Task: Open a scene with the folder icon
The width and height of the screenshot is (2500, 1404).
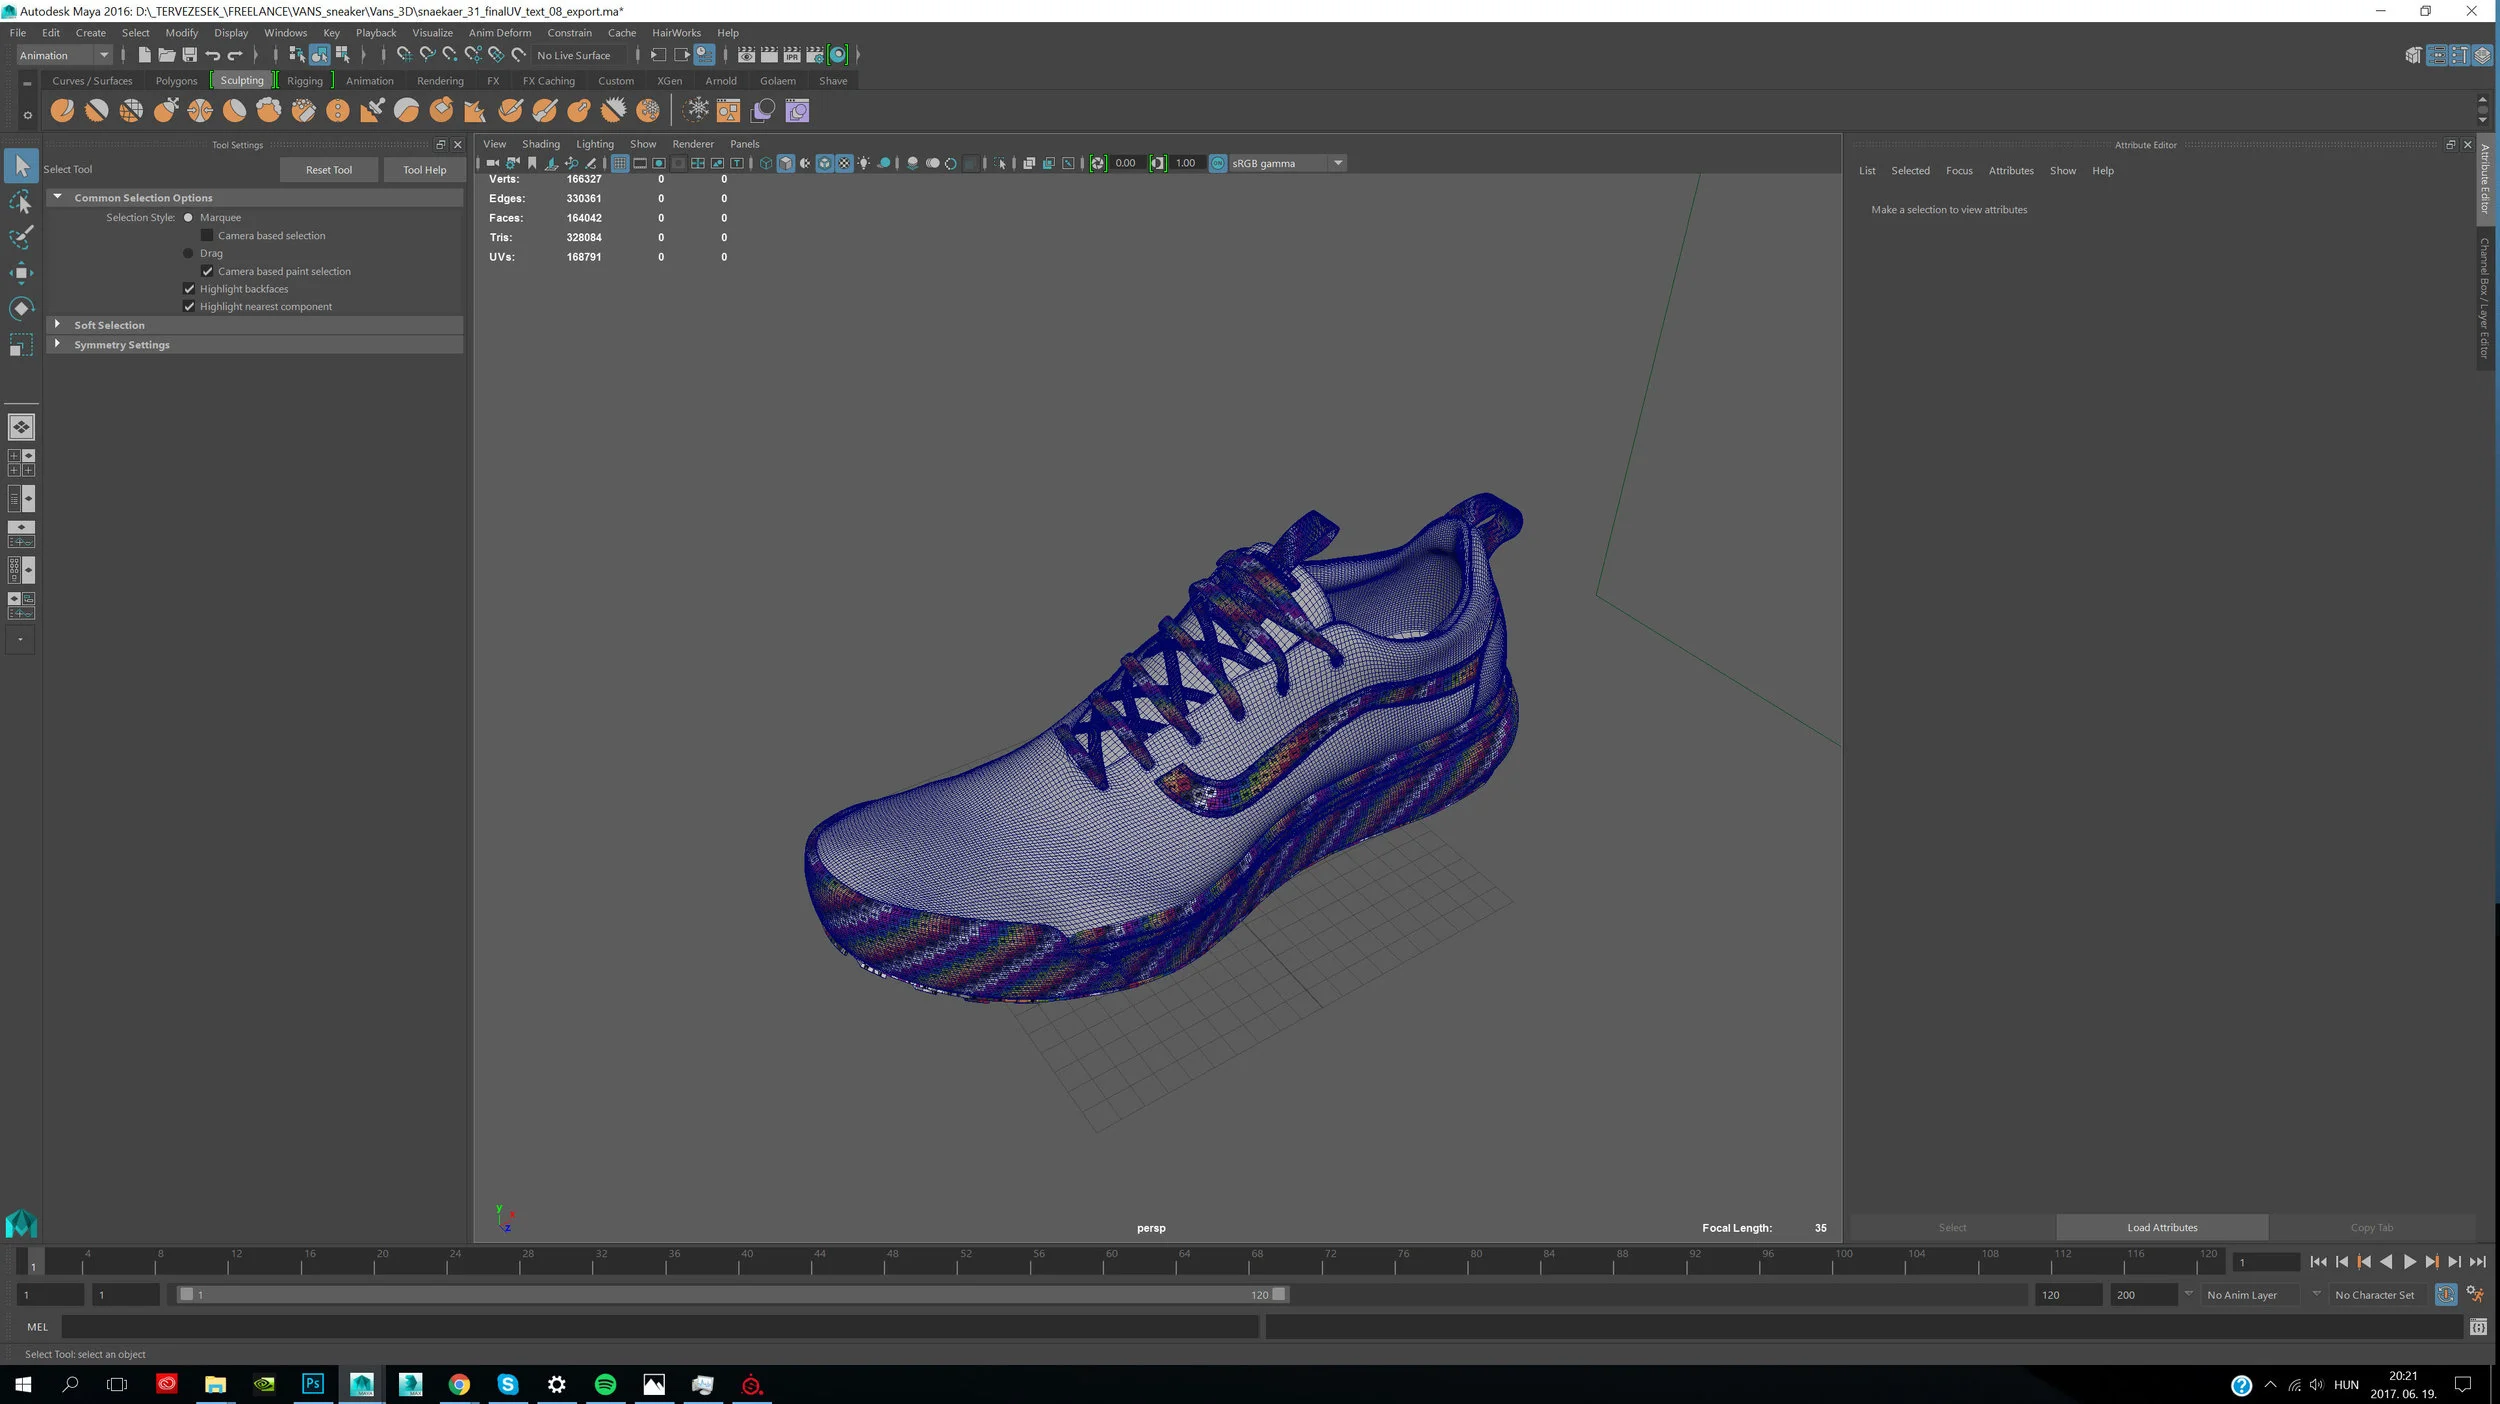Action: (x=167, y=55)
